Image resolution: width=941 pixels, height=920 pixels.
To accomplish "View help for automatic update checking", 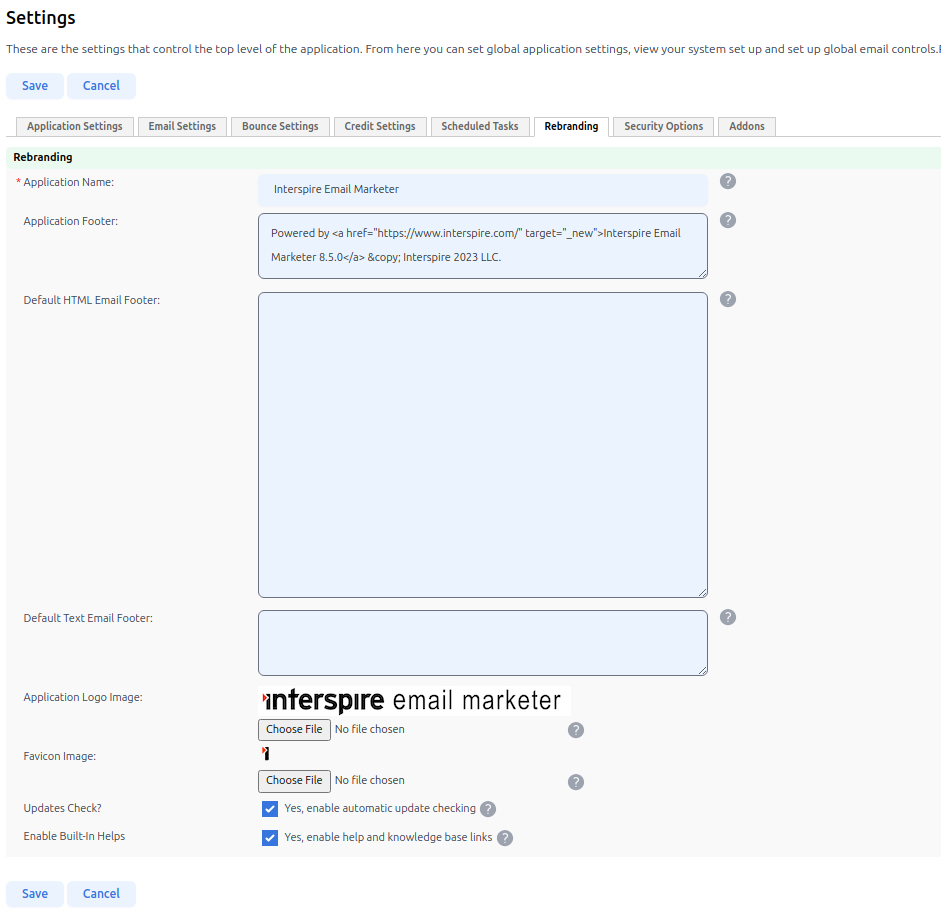I will click(x=488, y=810).
